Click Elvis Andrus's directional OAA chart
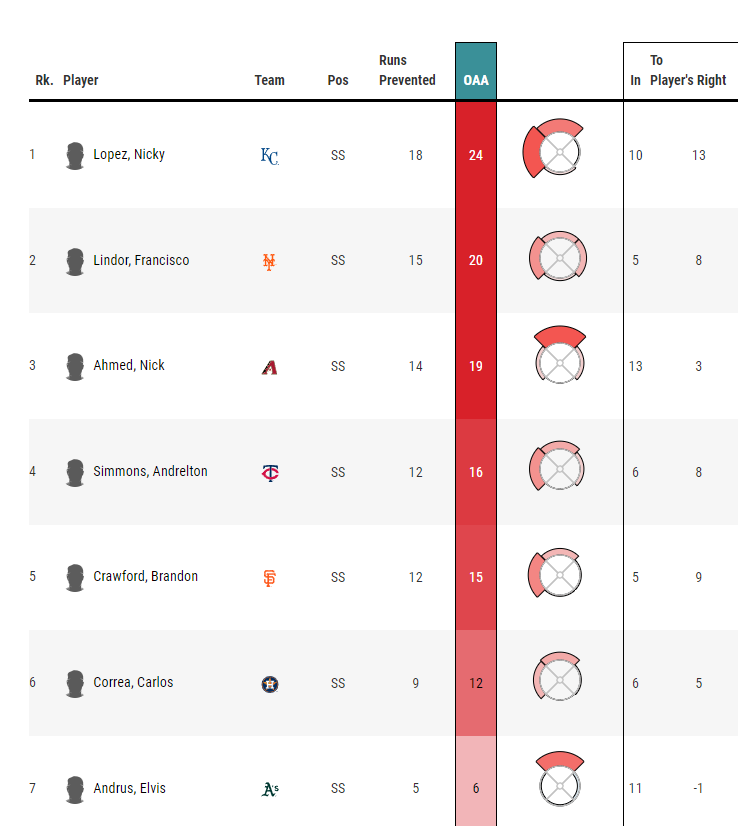This screenshot has height=826, width=738. pyautogui.click(x=559, y=779)
